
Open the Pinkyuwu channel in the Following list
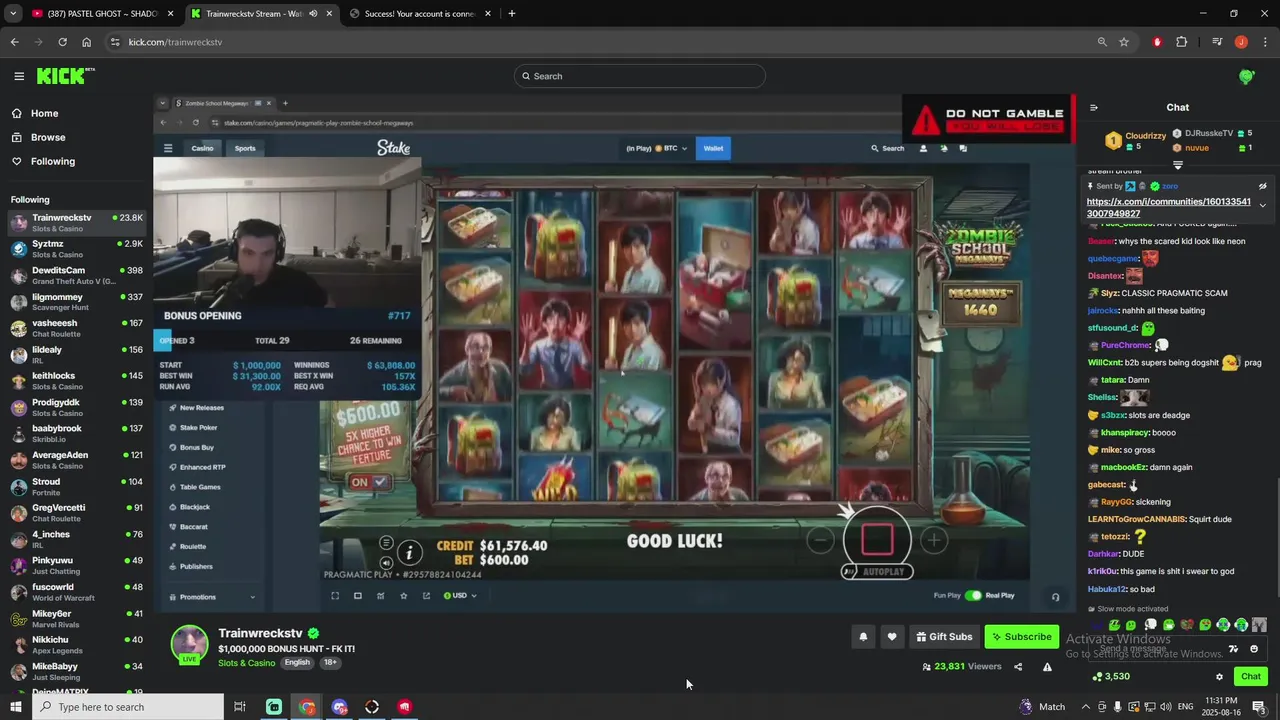77,566
